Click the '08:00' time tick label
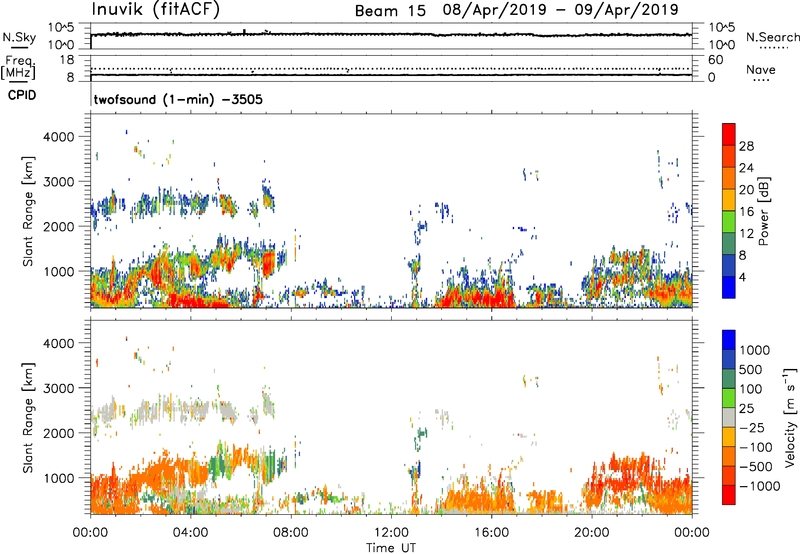The height and width of the screenshot is (554, 800). tap(291, 533)
